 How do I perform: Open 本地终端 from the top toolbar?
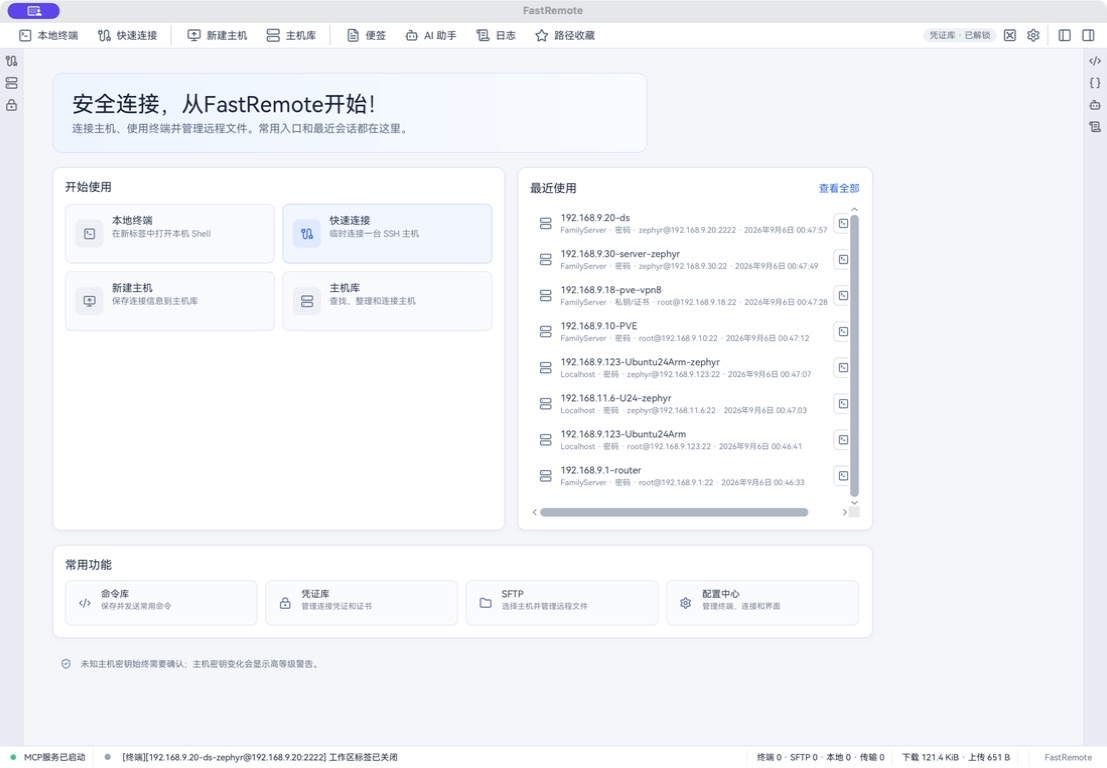click(48, 35)
